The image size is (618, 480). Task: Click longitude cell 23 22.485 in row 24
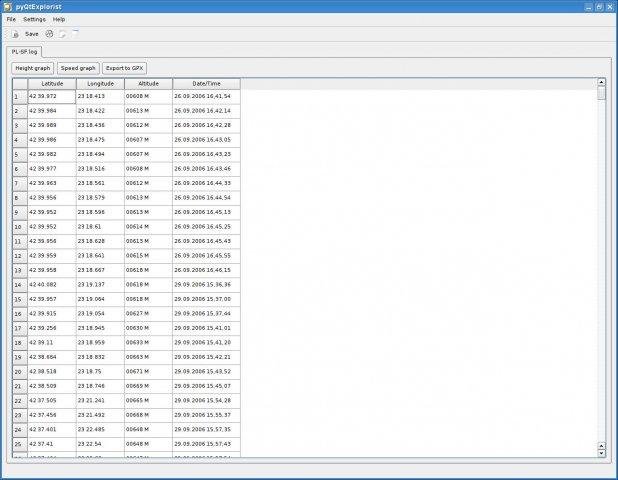click(101, 430)
